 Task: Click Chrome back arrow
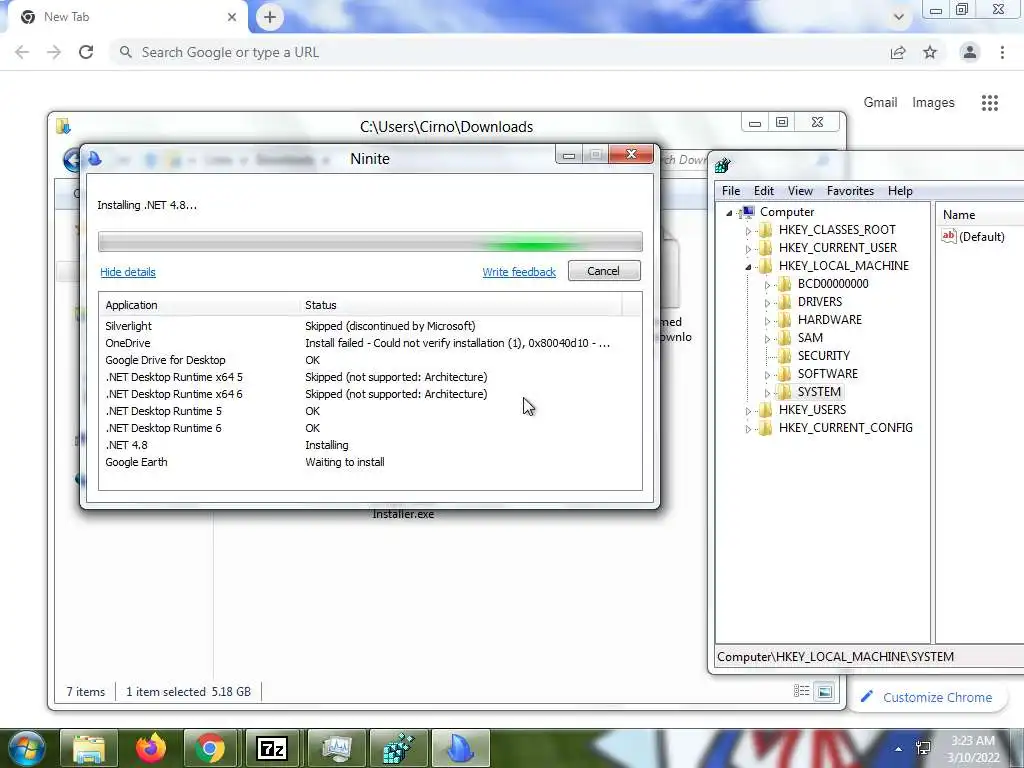(x=22, y=52)
